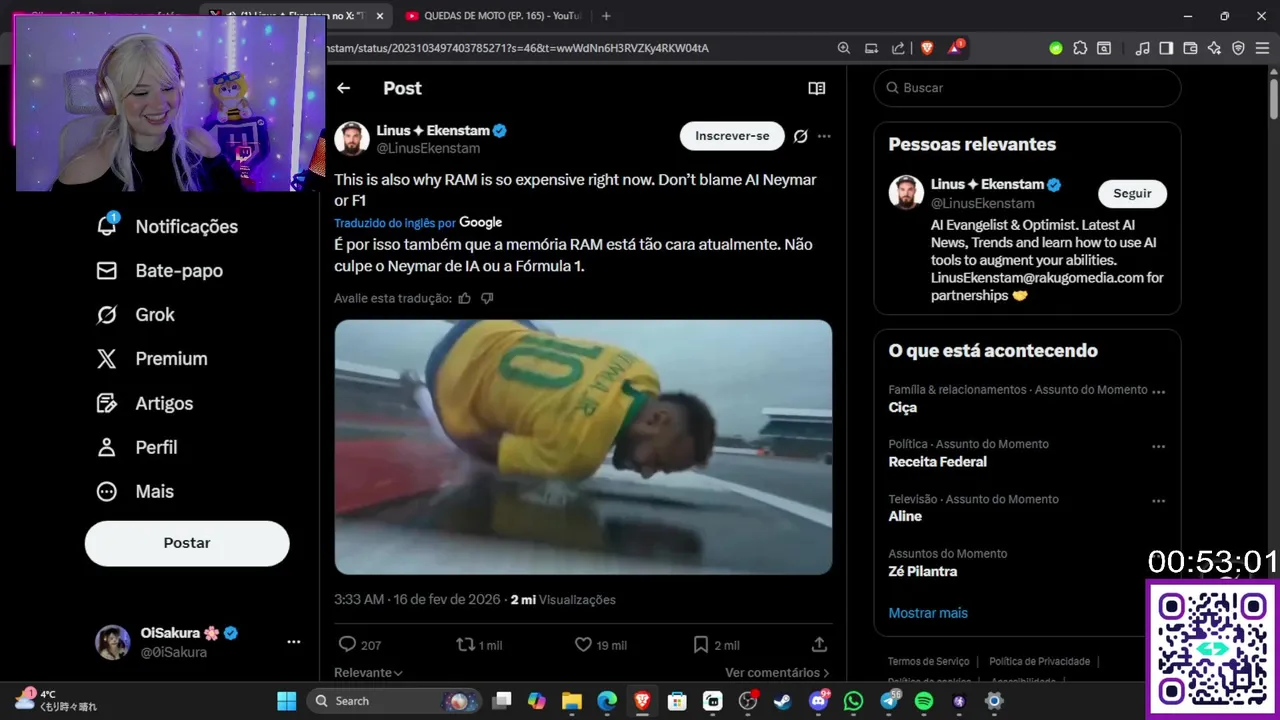Click the zoom magnifier in address bar
Image resolution: width=1280 pixels, height=720 pixels.
coord(843,48)
